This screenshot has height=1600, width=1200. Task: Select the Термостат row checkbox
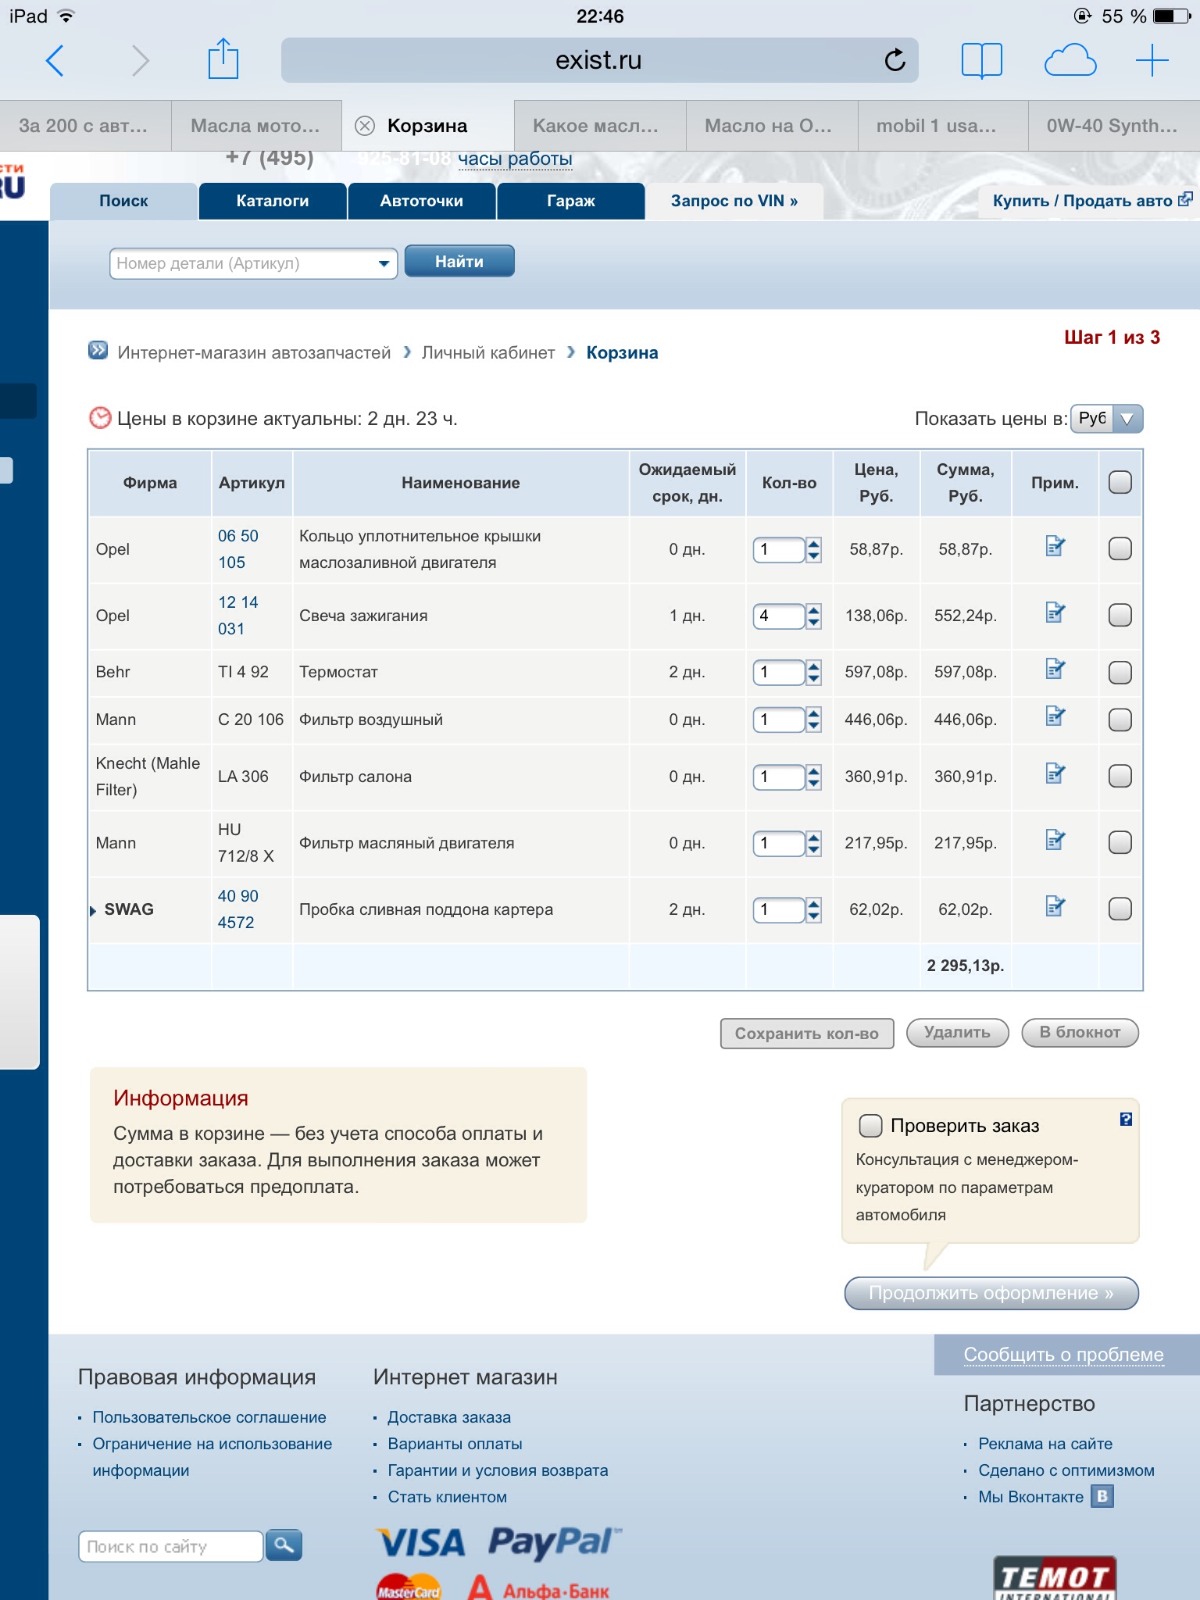tap(1120, 672)
